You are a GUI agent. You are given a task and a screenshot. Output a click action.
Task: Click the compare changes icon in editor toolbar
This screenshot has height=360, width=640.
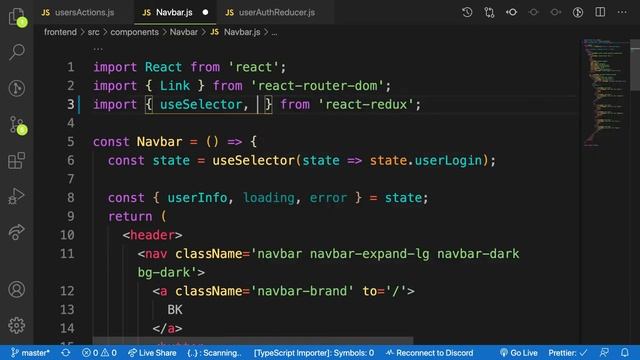click(x=489, y=12)
